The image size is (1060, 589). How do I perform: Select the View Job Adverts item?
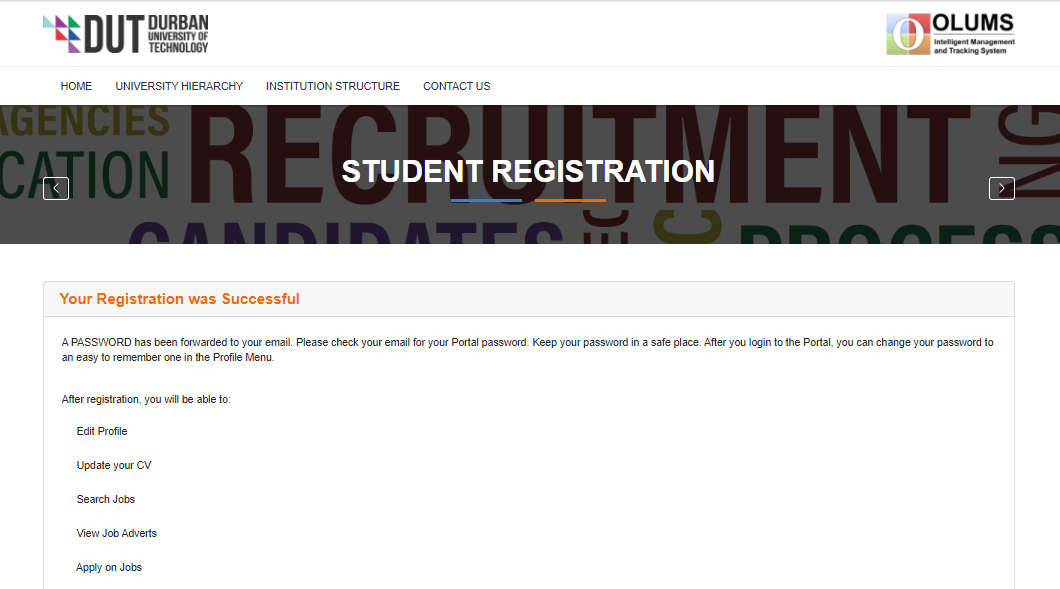coord(117,534)
